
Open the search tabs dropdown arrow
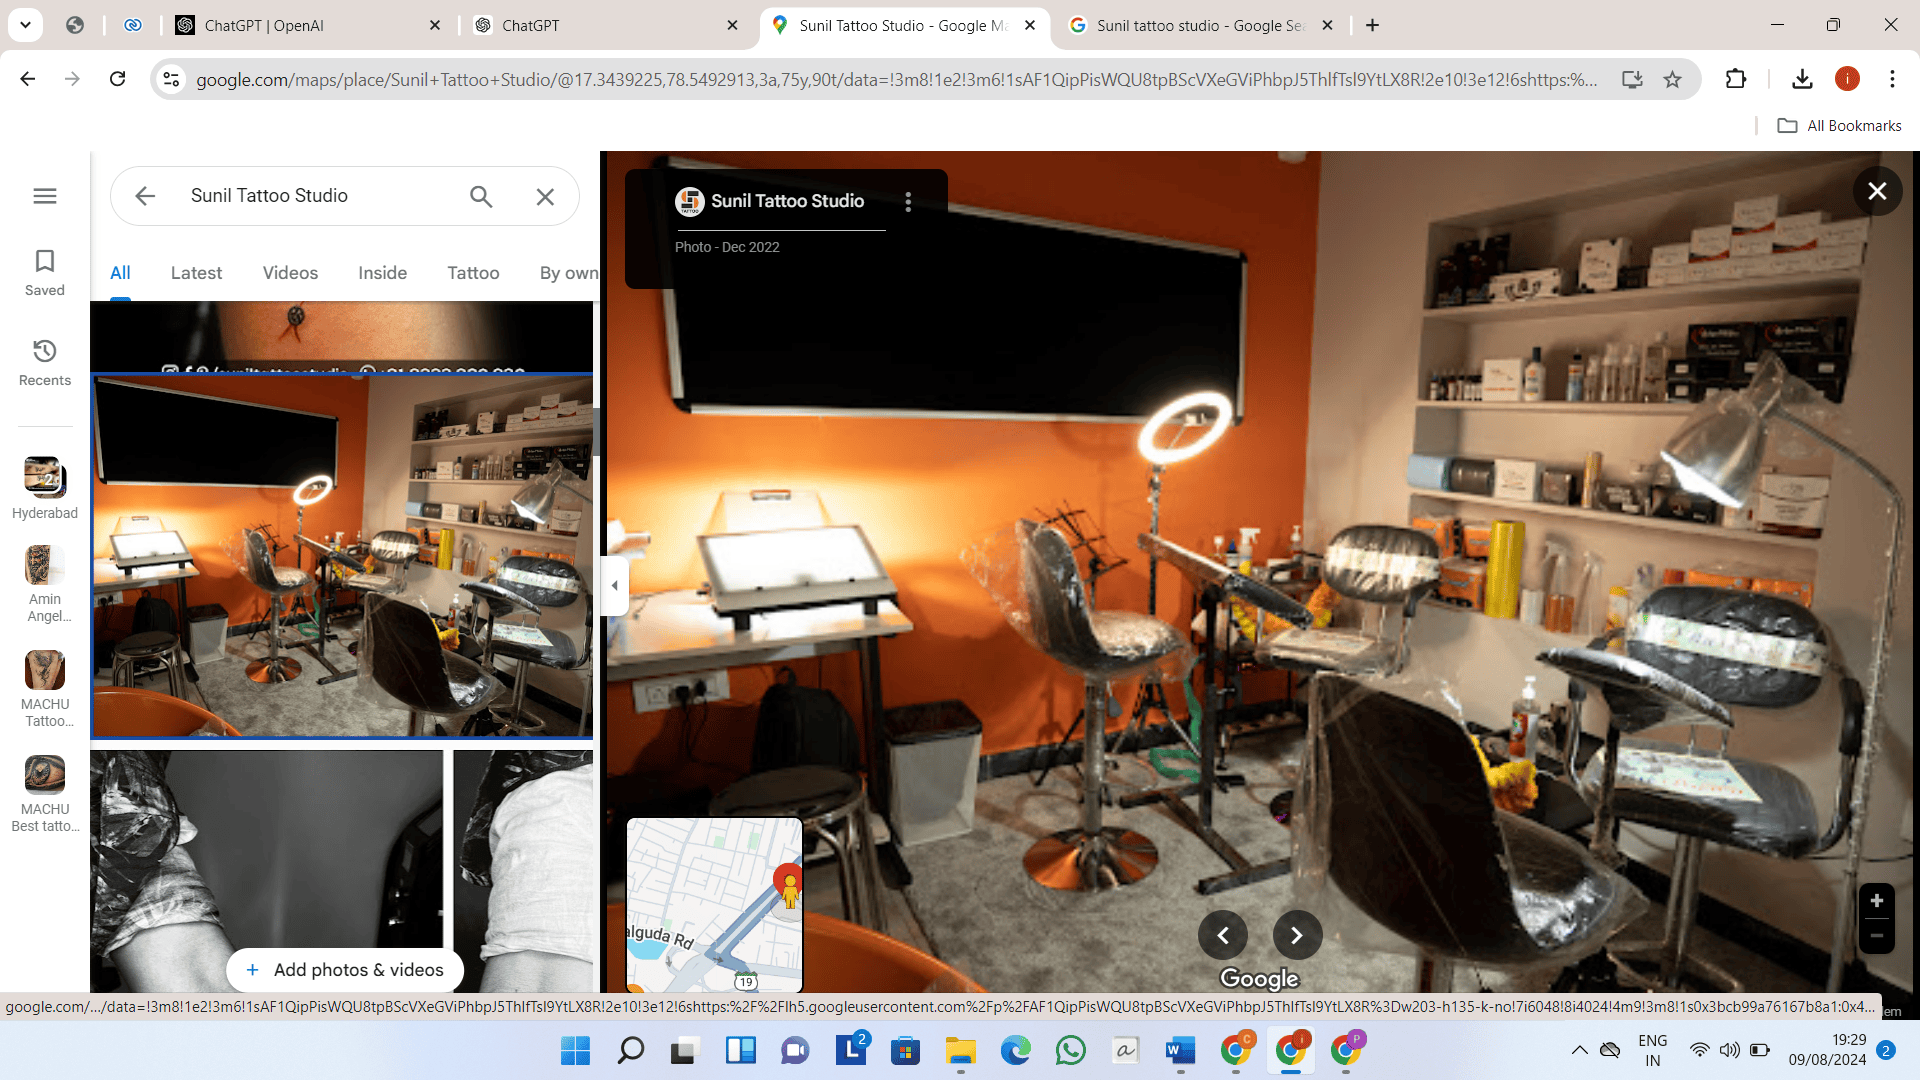[25, 25]
